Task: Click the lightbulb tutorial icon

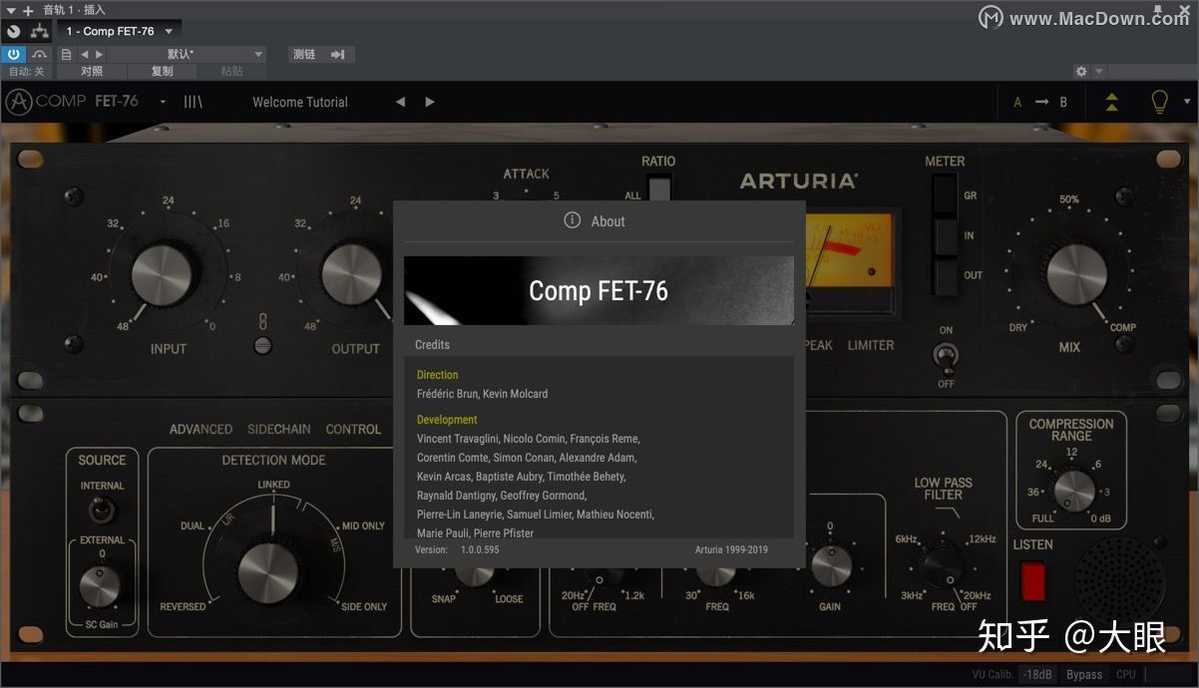Action: tap(1159, 102)
